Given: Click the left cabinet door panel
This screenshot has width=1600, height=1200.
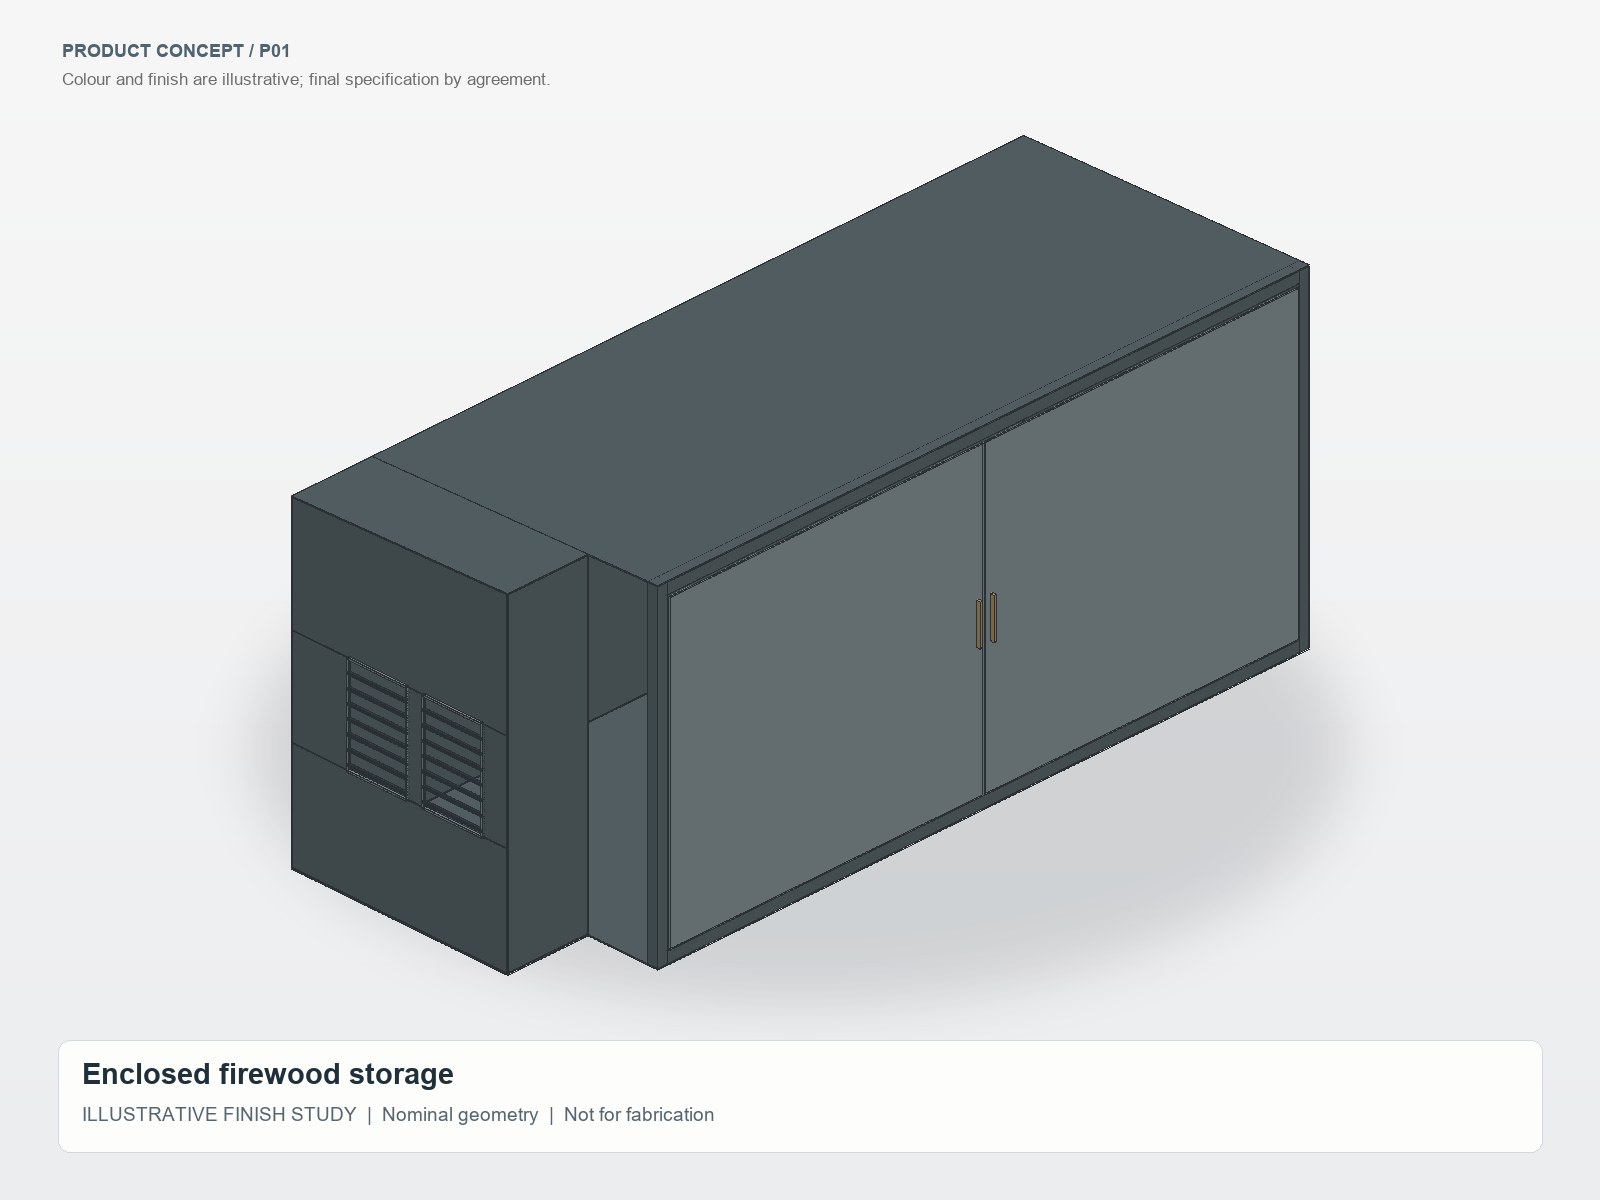Looking at the screenshot, I should 826,695.
